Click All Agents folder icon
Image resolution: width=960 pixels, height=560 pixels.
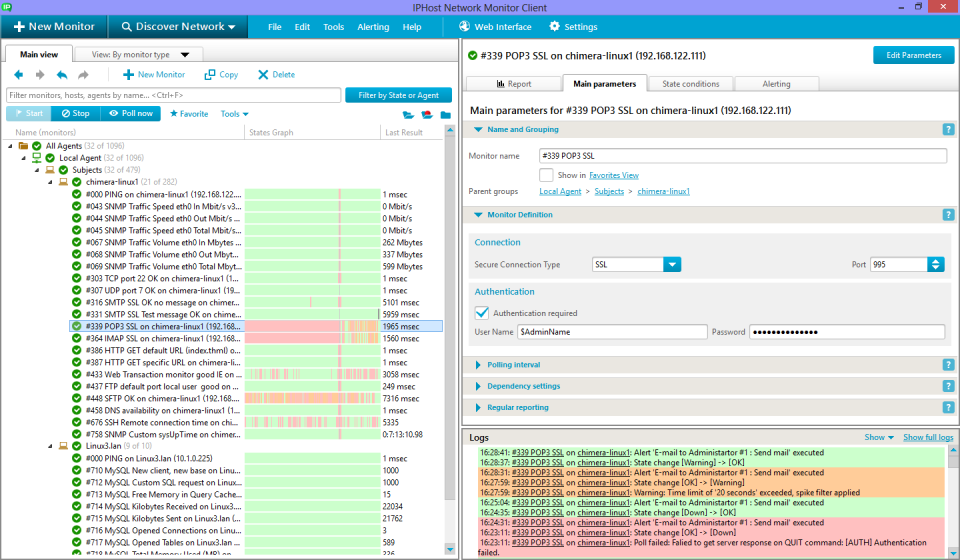point(23,146)
